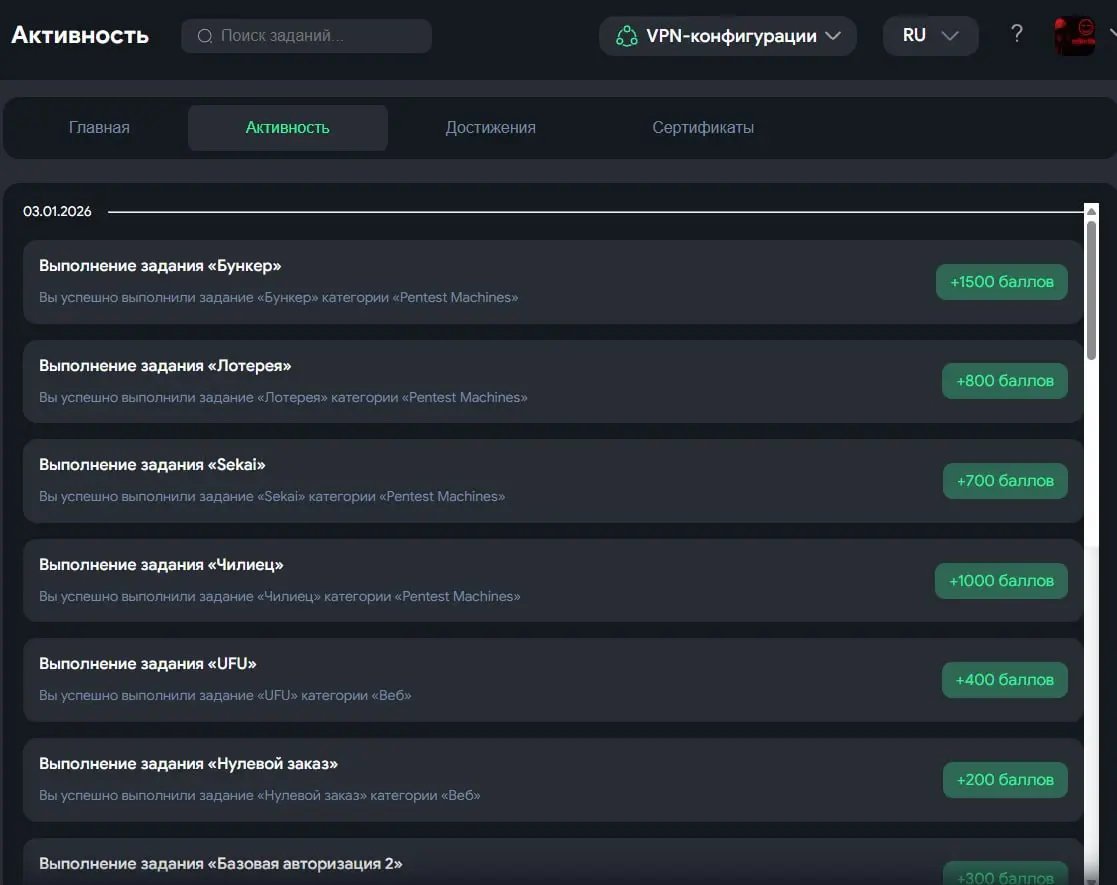Viewport: 1117px width, 885px height.
Task: Click the Лотерея Pentest Machines description text
Action: pyautogui.click(x=284, y=397)
